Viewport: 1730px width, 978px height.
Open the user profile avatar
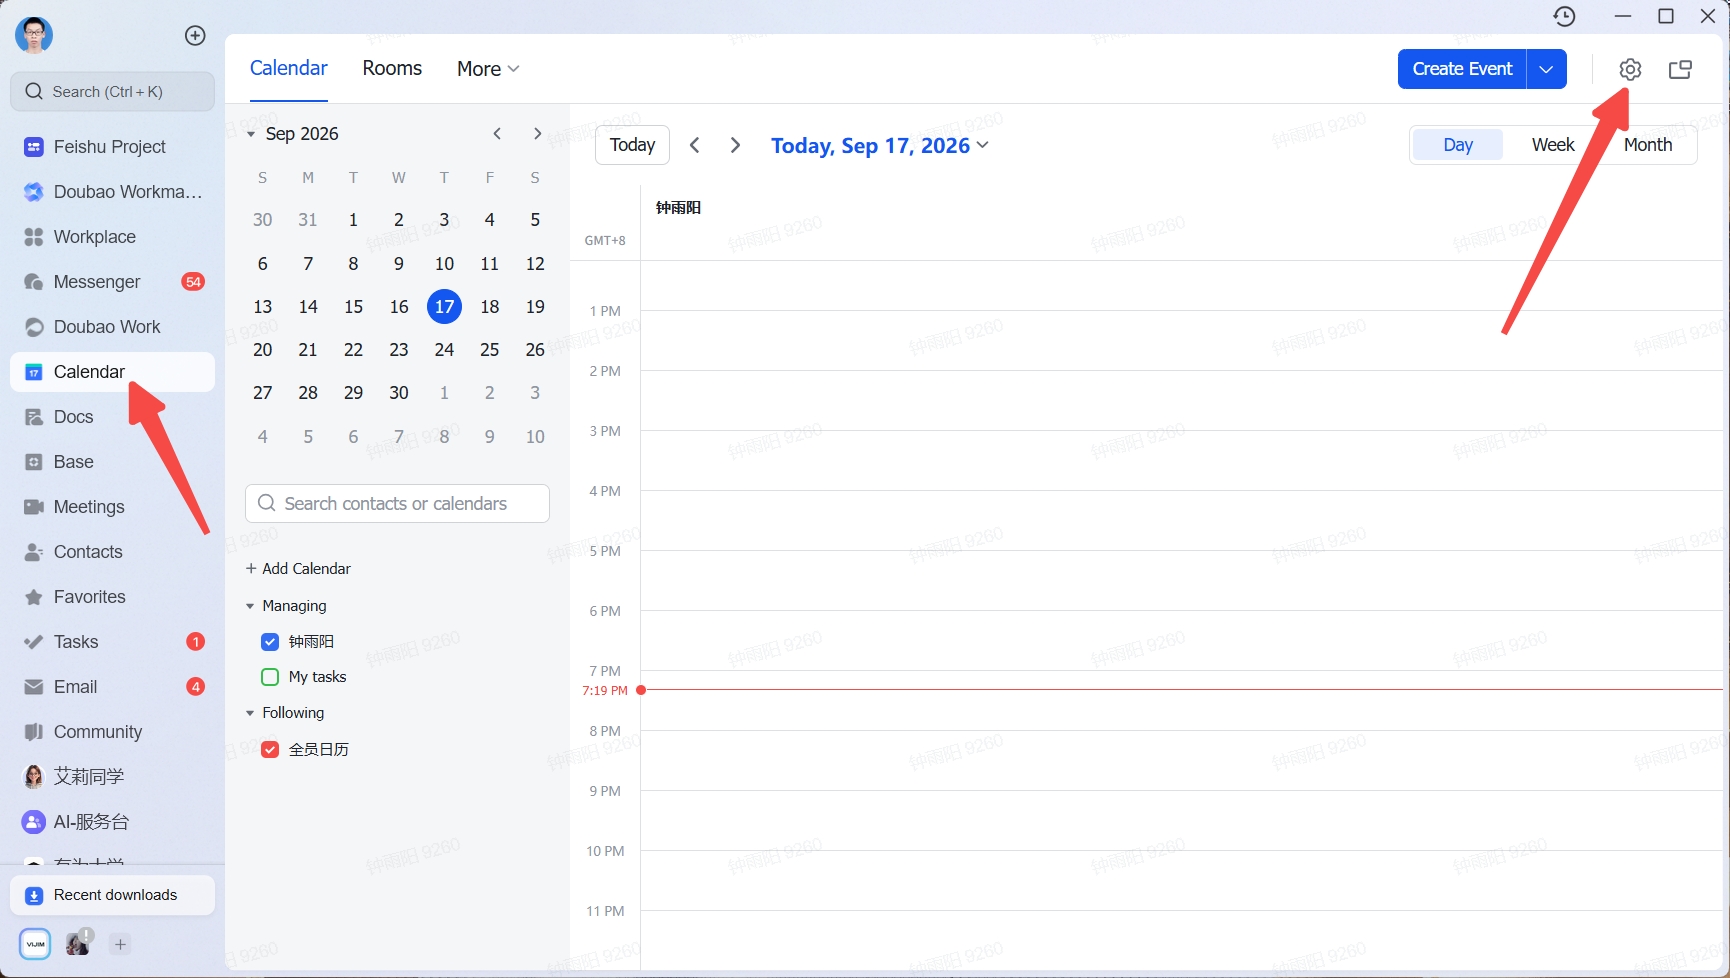coord(34,35)
